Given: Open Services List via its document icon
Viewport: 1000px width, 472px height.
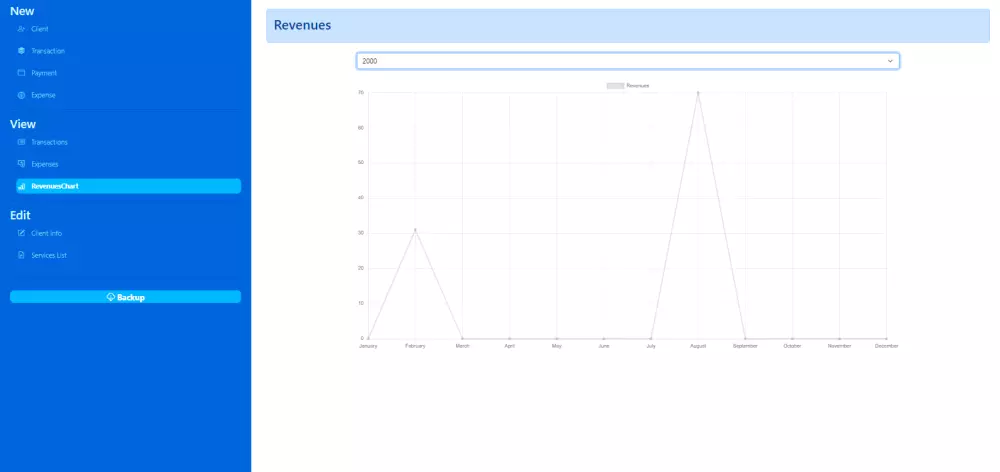Looking at the screenshot, I should [21, 255].
